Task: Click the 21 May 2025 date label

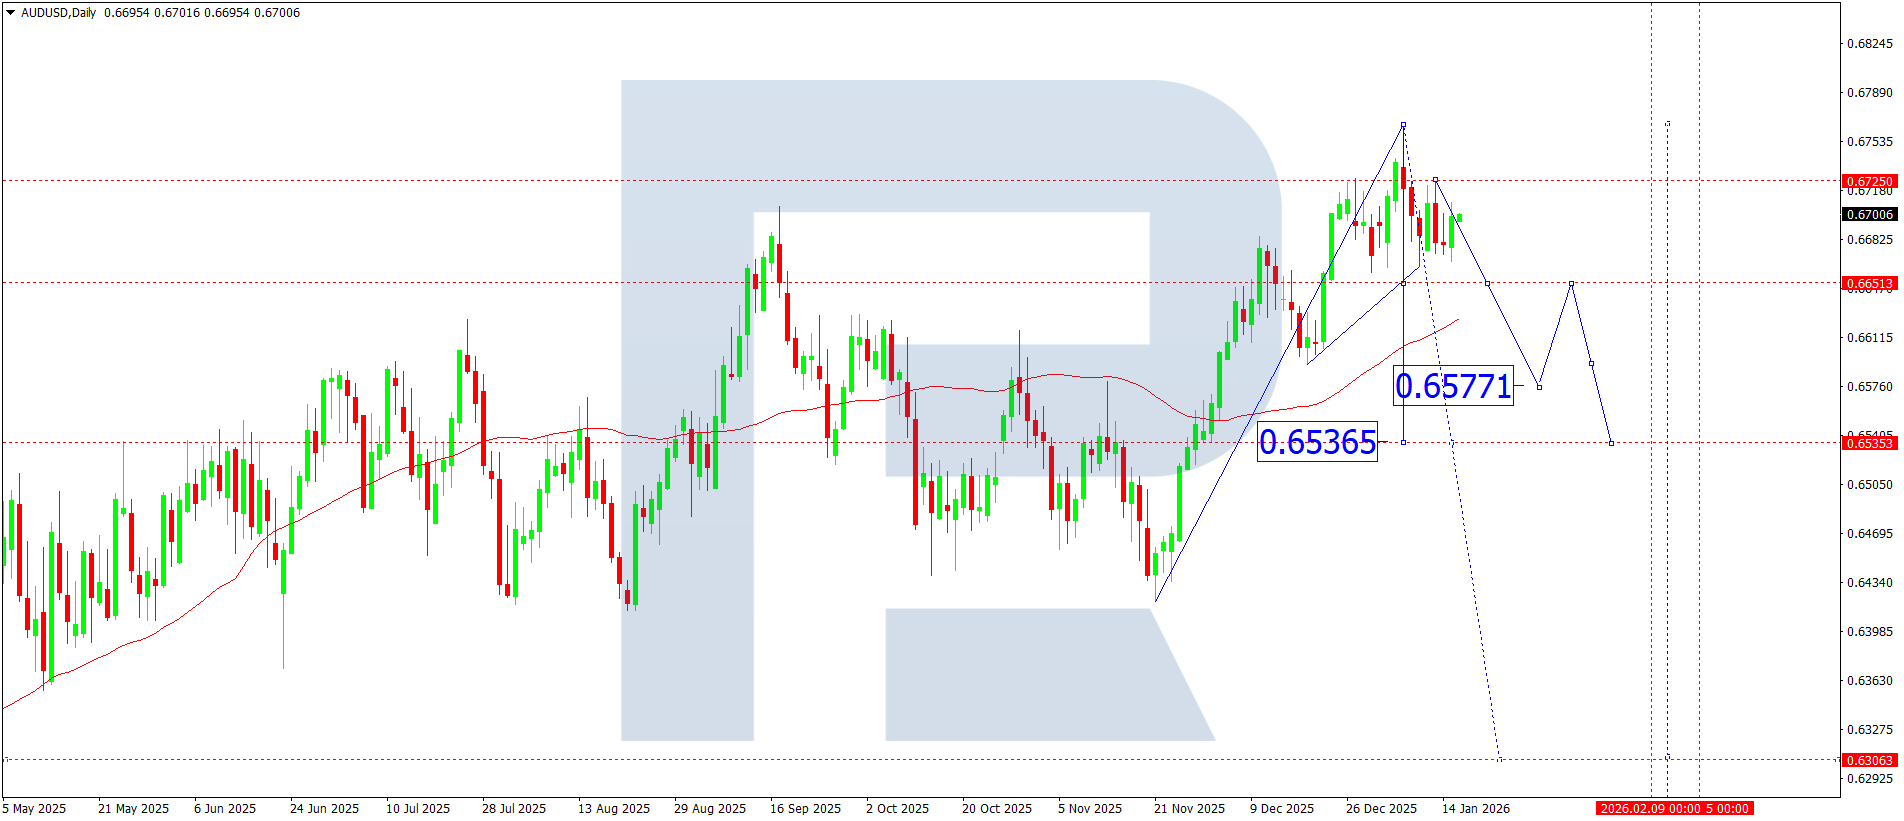Action: coord(133,809)
